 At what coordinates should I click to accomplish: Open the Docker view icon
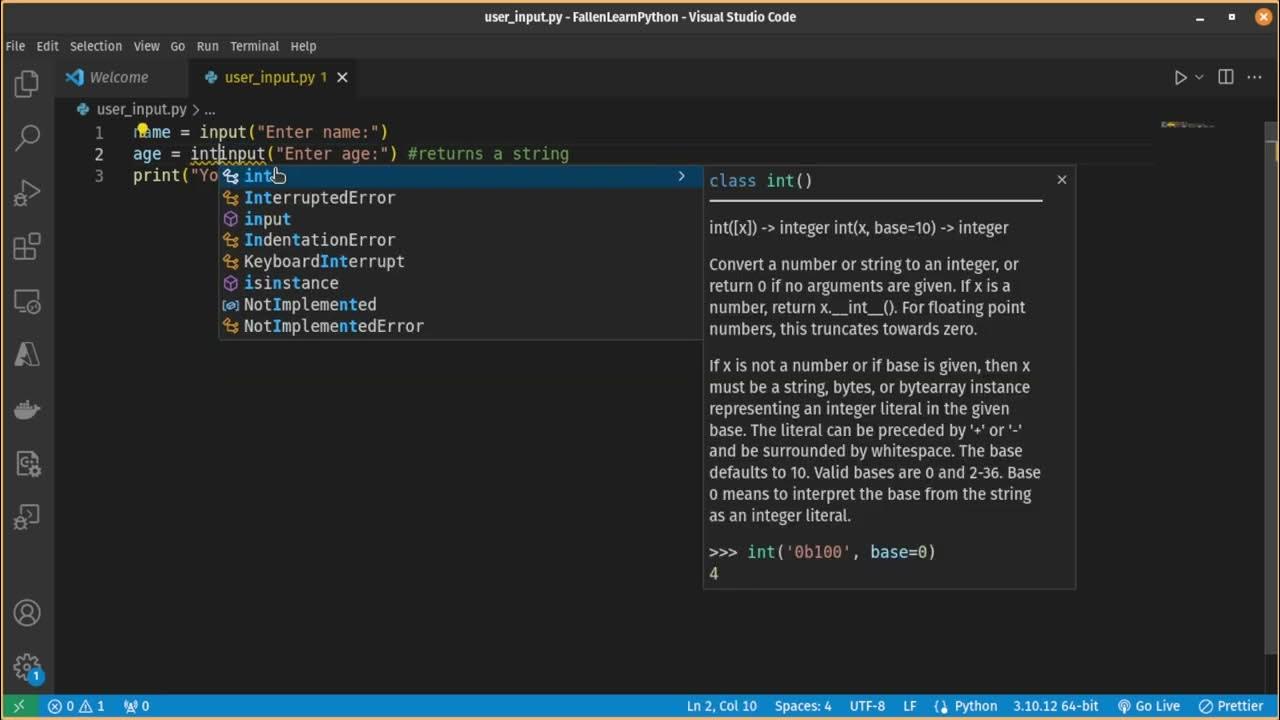click(x=27, y=409)
